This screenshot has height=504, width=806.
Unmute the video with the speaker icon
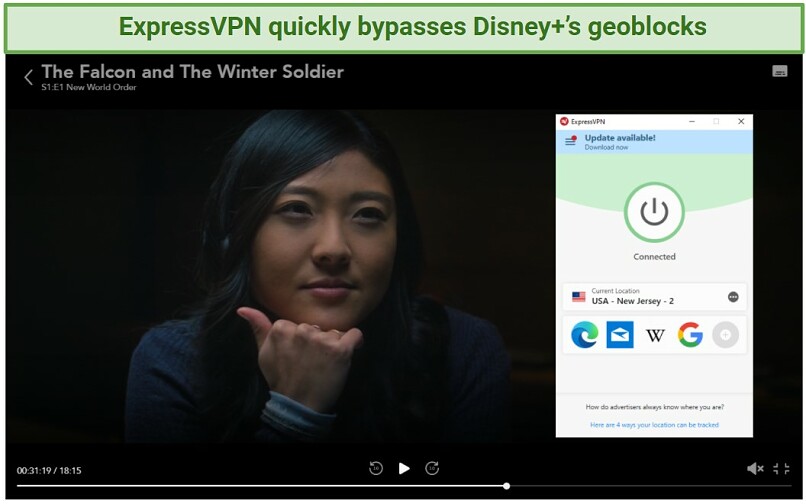(755, 468)
